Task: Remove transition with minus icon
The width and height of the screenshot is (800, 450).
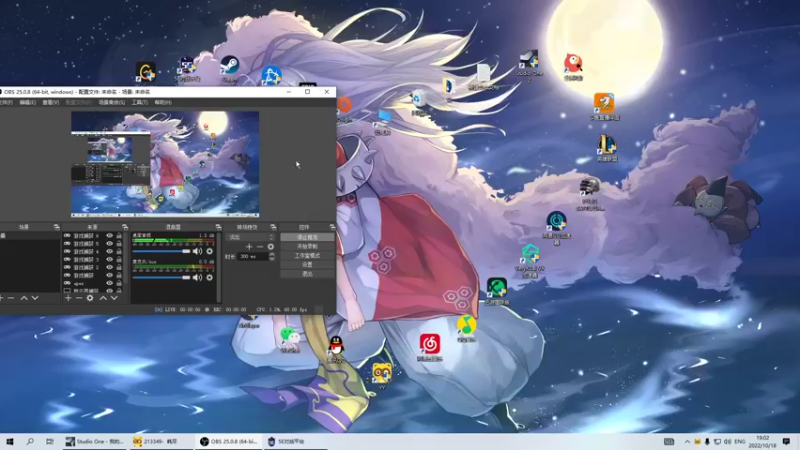Action: coord(260,246)
